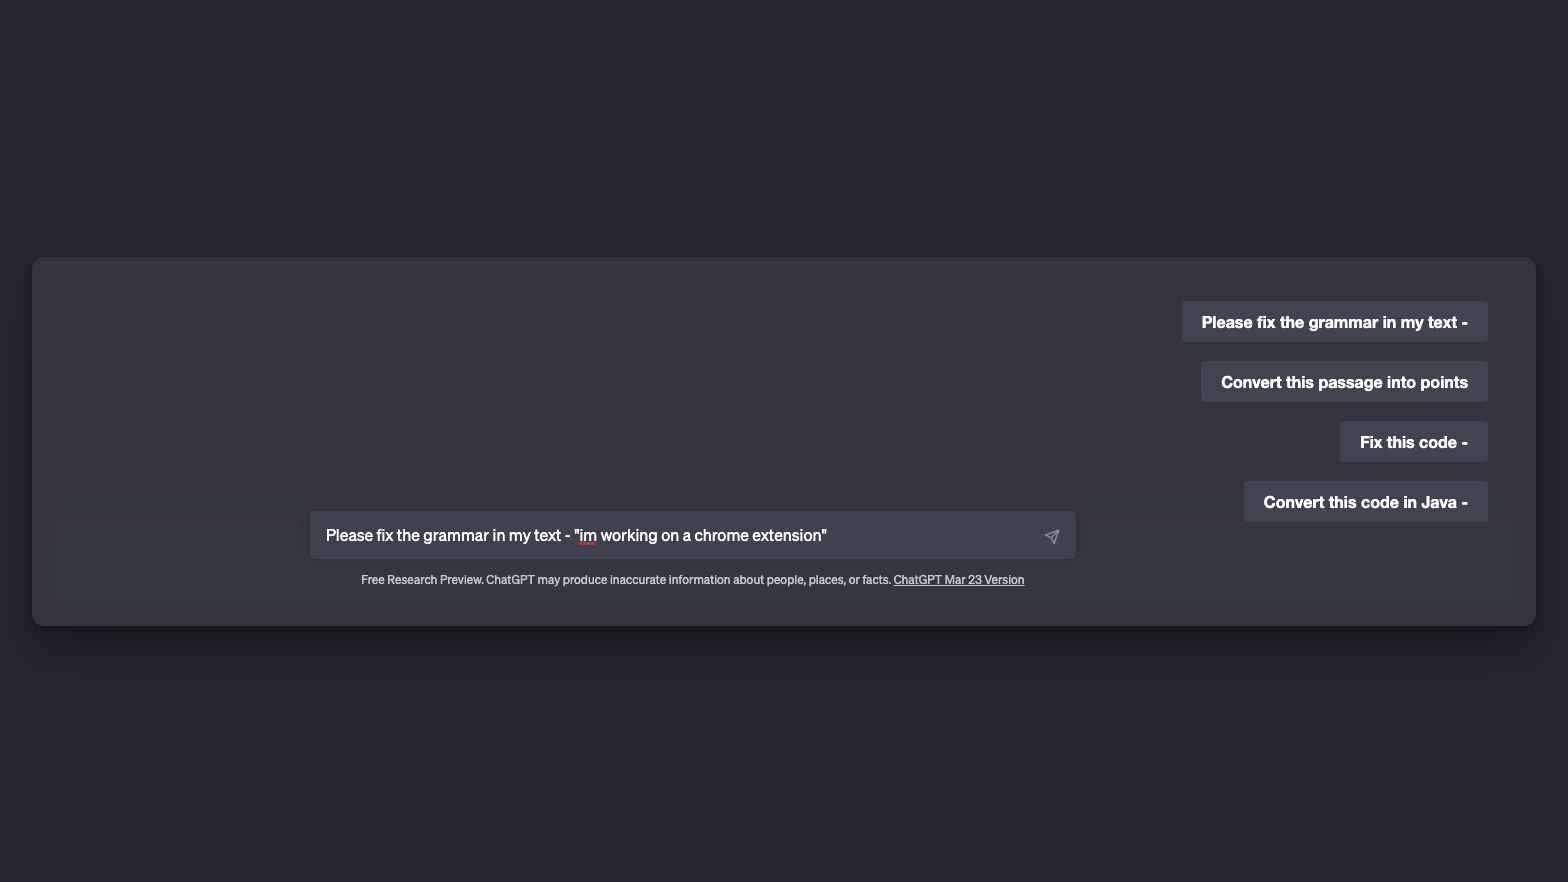This screenshot has height=882, width=1568.
Task: Open the ChatGPT Mar 23 Version link
Action: pyautogui.click(x=958, y=580)
